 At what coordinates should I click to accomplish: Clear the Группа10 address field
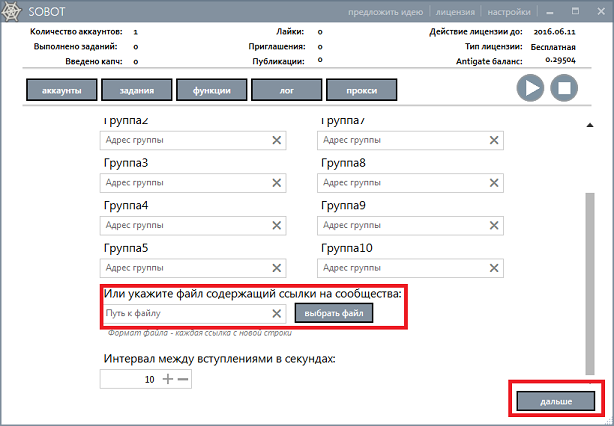493,269
